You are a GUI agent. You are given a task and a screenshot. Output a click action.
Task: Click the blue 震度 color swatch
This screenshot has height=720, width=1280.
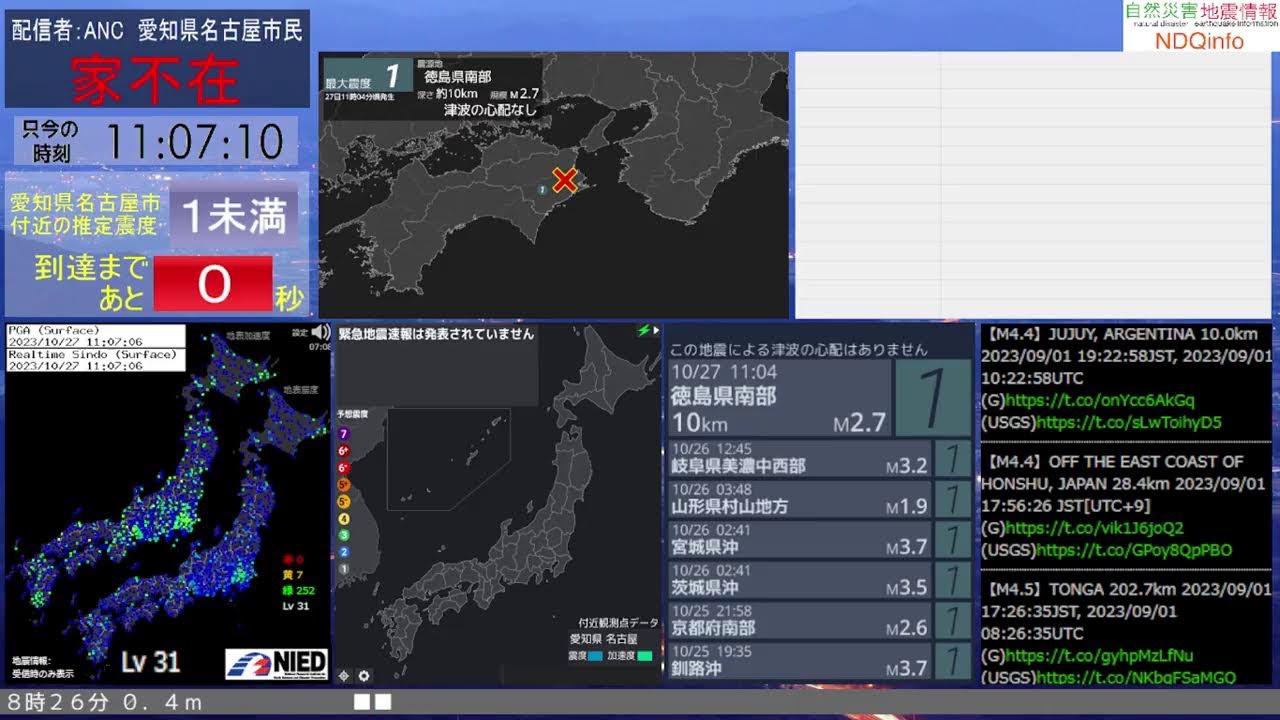point(596,656)
